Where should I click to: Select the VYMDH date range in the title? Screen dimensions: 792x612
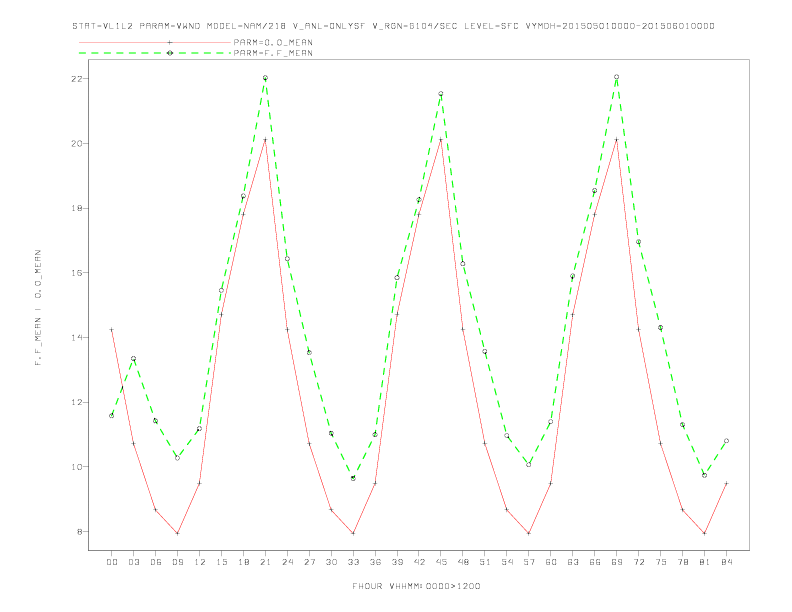point(620,26)
